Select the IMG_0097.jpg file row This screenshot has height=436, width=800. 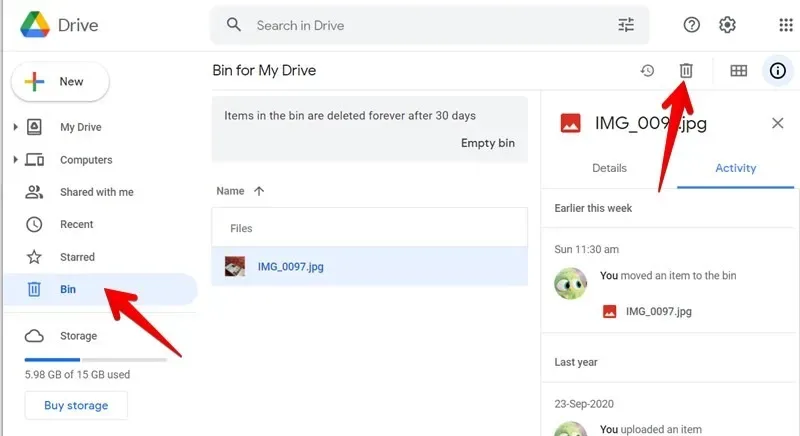coord(370,266)
